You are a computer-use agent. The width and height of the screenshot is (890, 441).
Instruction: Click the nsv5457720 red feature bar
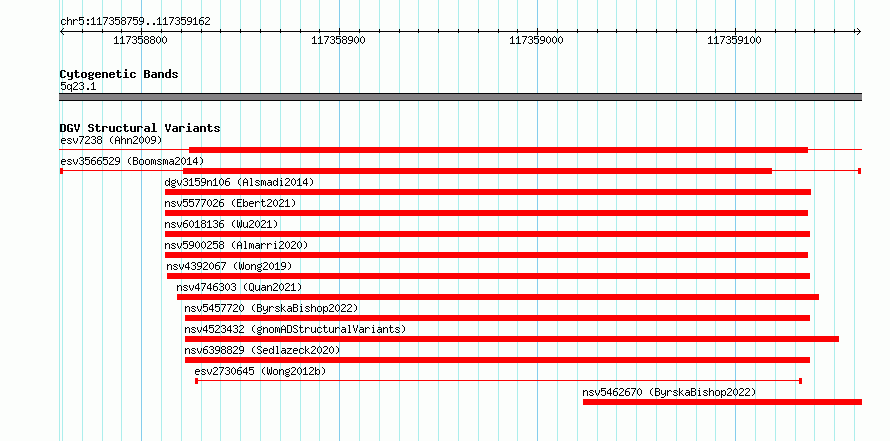coord(497,318)
